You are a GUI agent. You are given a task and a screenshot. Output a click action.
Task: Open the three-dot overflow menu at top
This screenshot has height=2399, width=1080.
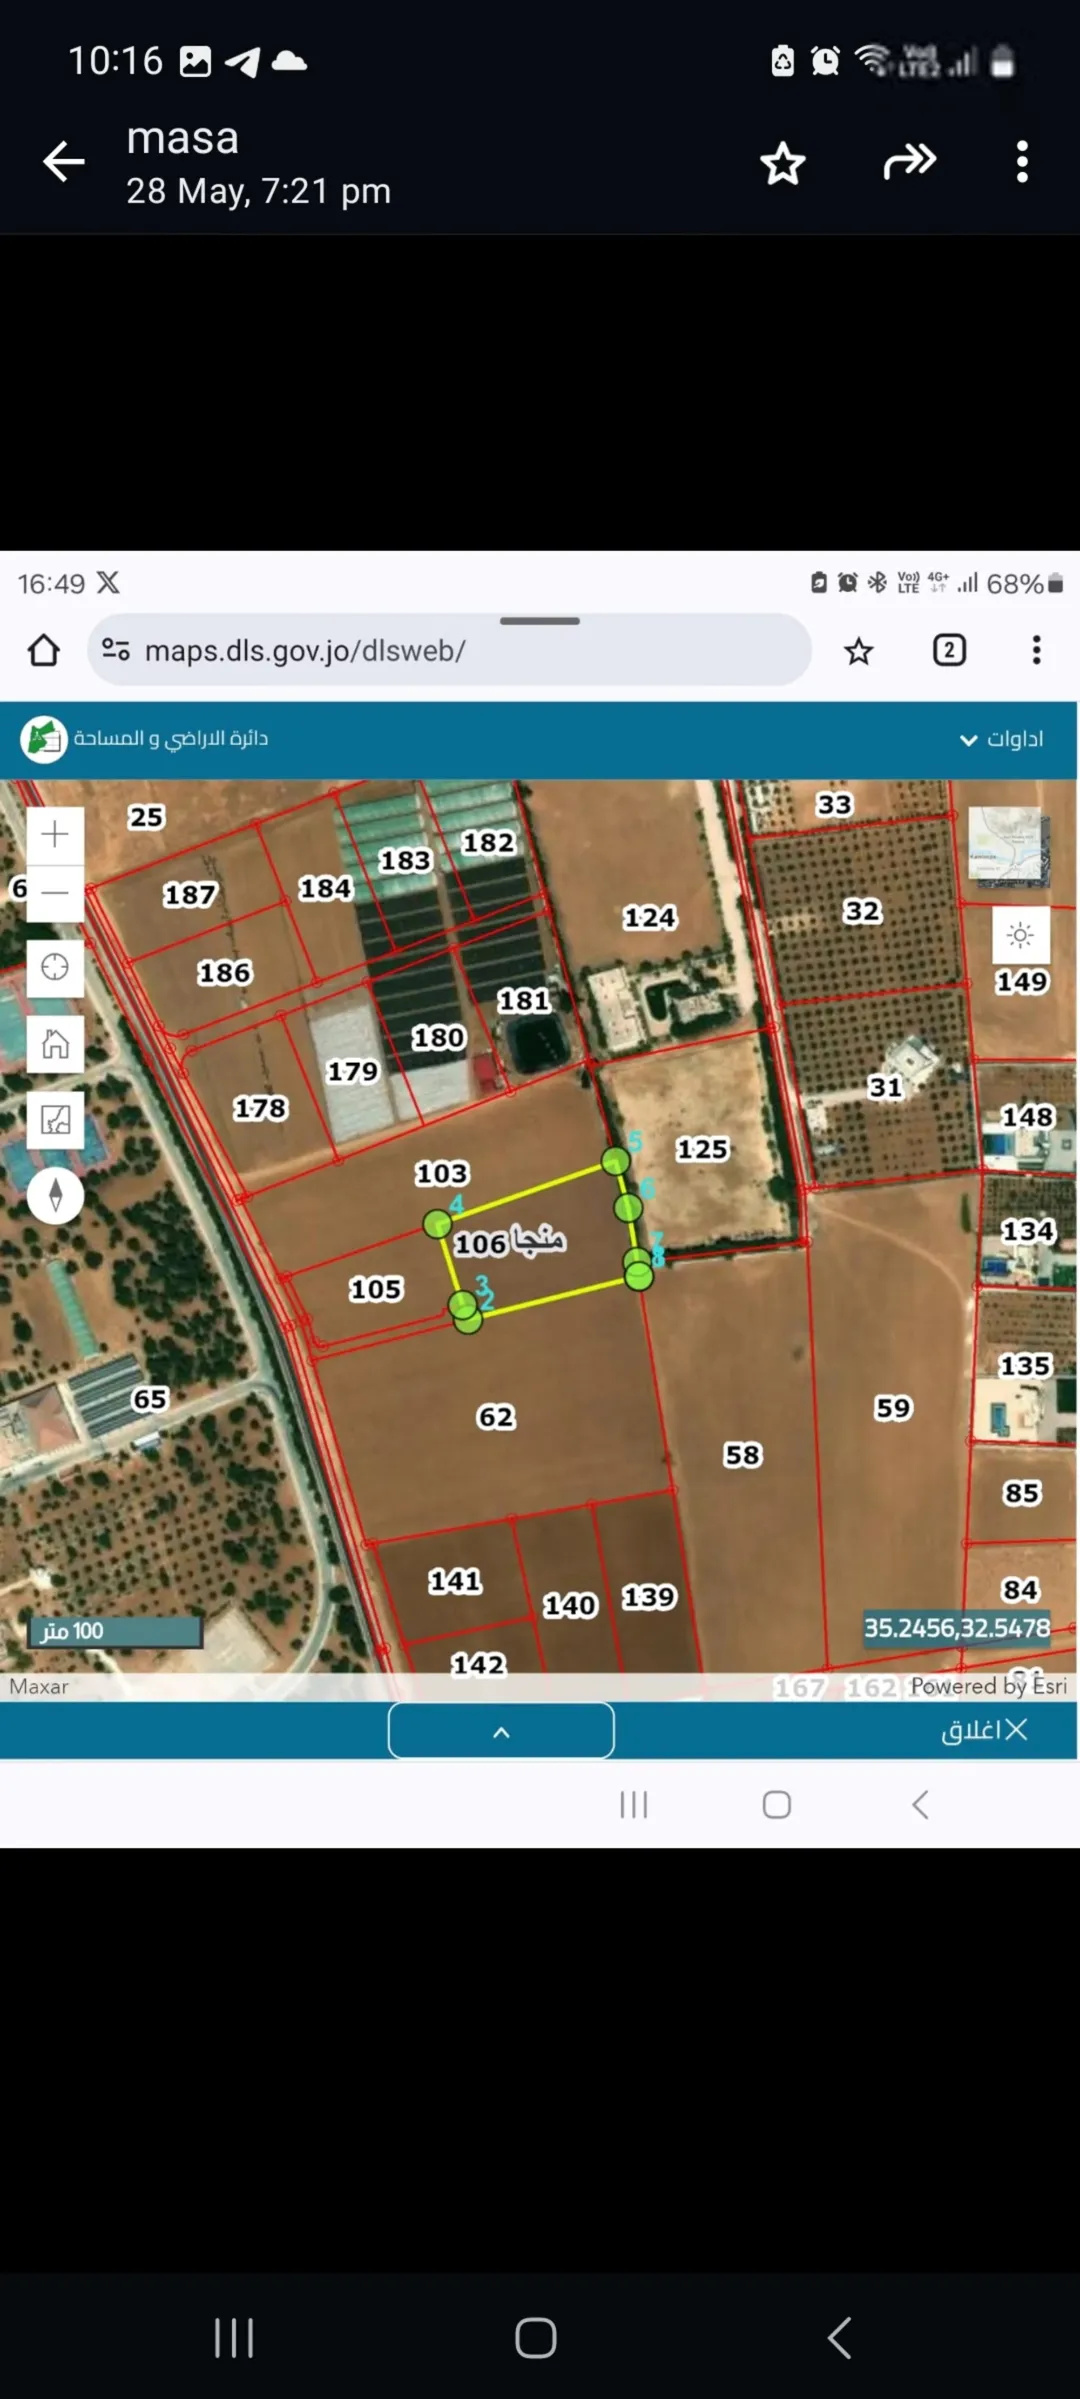coord(1021,162)
